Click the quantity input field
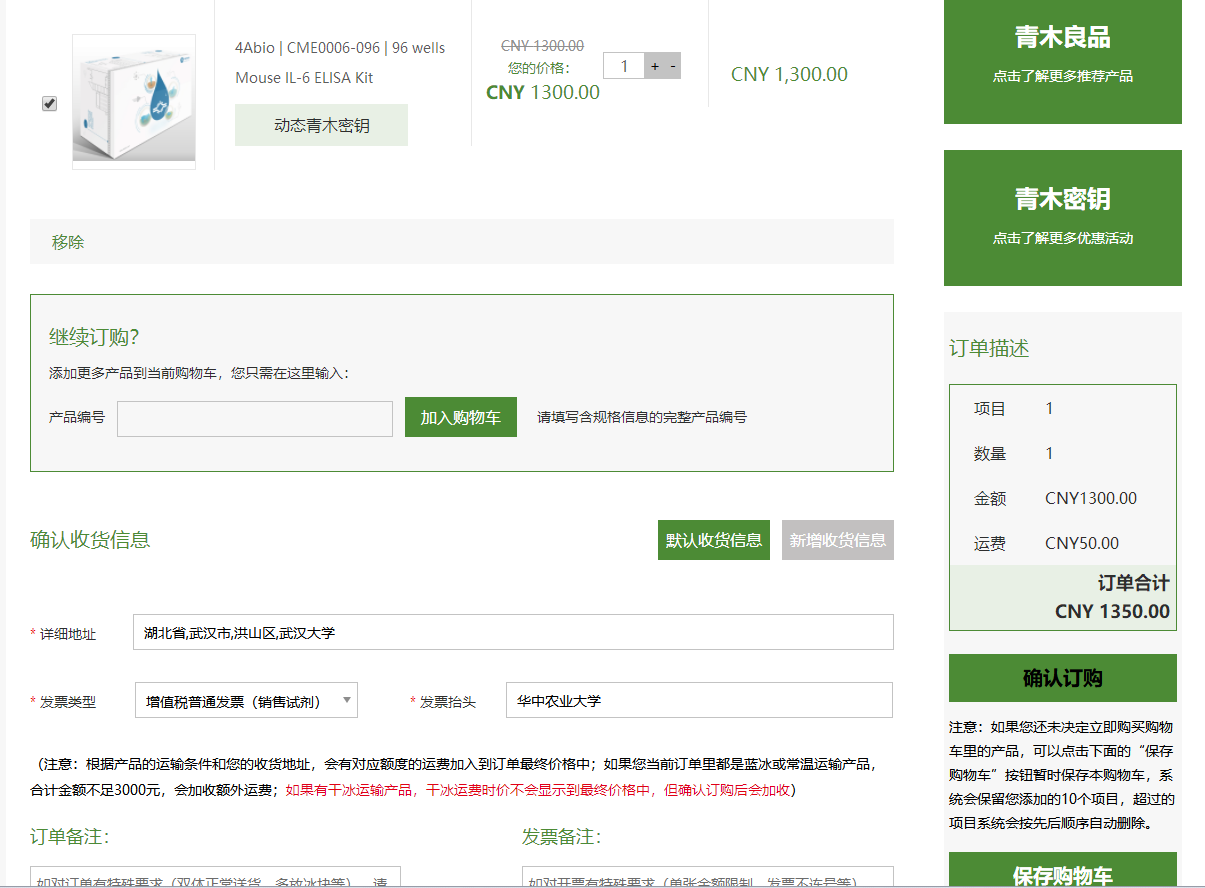Screen dimensions: 1205x888 tap(624, 66)
